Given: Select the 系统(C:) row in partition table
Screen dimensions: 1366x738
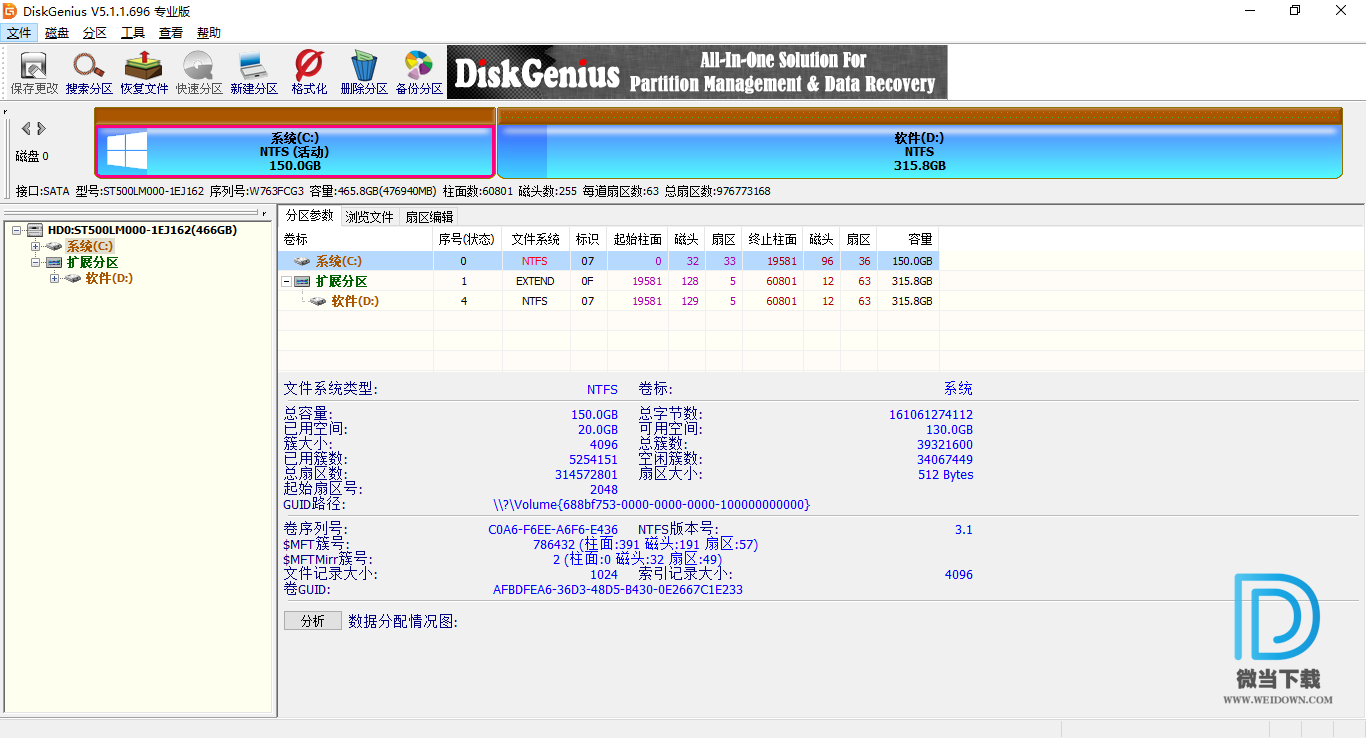Looking at the screenshot, I should coord(608,261).
